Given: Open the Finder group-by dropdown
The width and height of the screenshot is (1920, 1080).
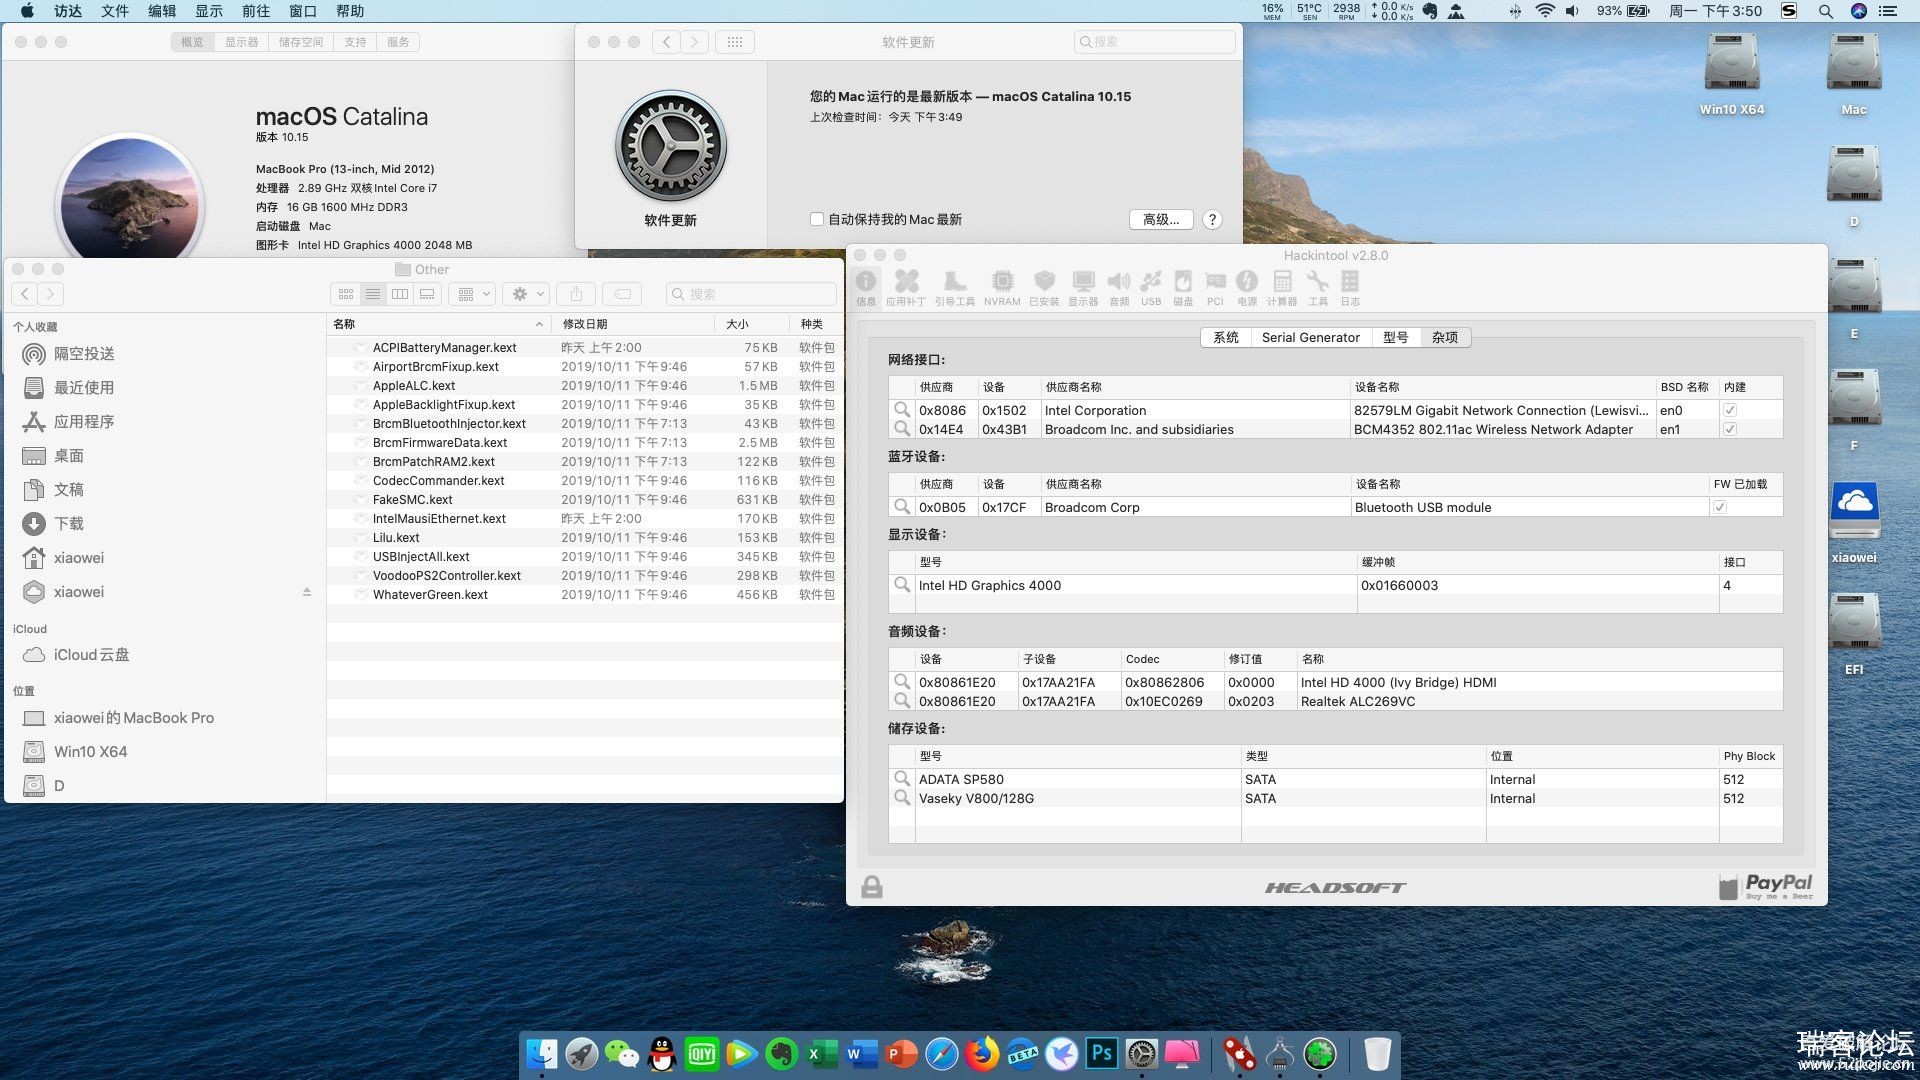Looking at the screenshot, I should [x=474, y=294].
